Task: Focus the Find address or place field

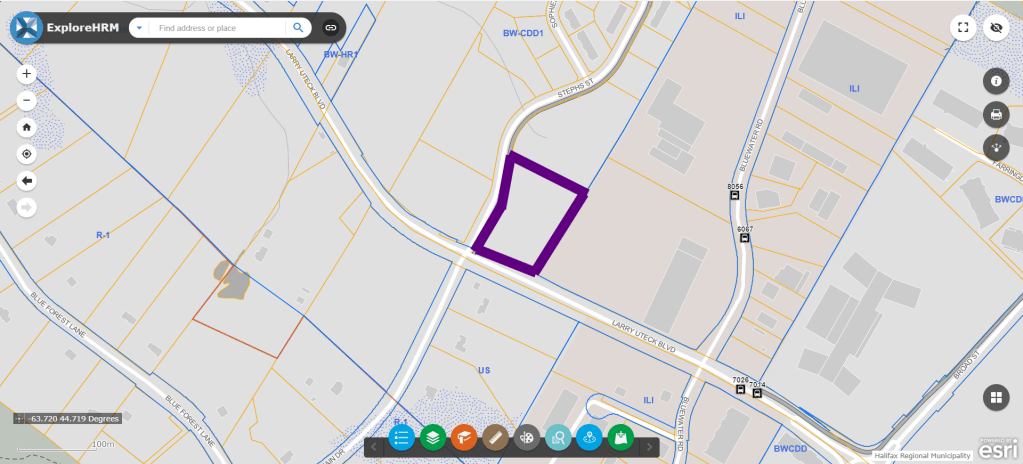Action: (217, 28)
